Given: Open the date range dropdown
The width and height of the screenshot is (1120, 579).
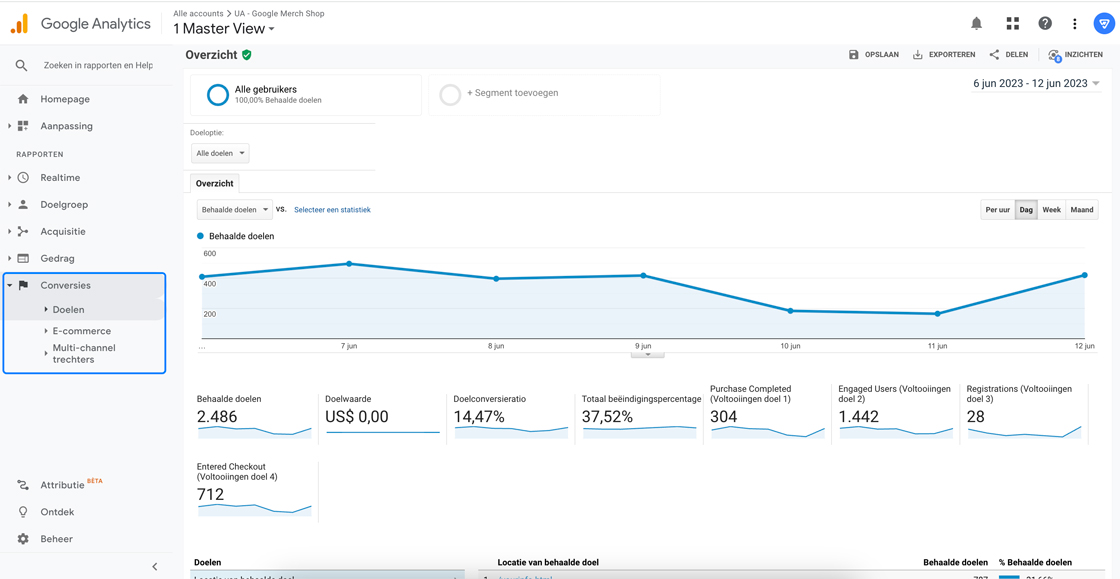Looking at the screenshot, I should coord(1036,84).
